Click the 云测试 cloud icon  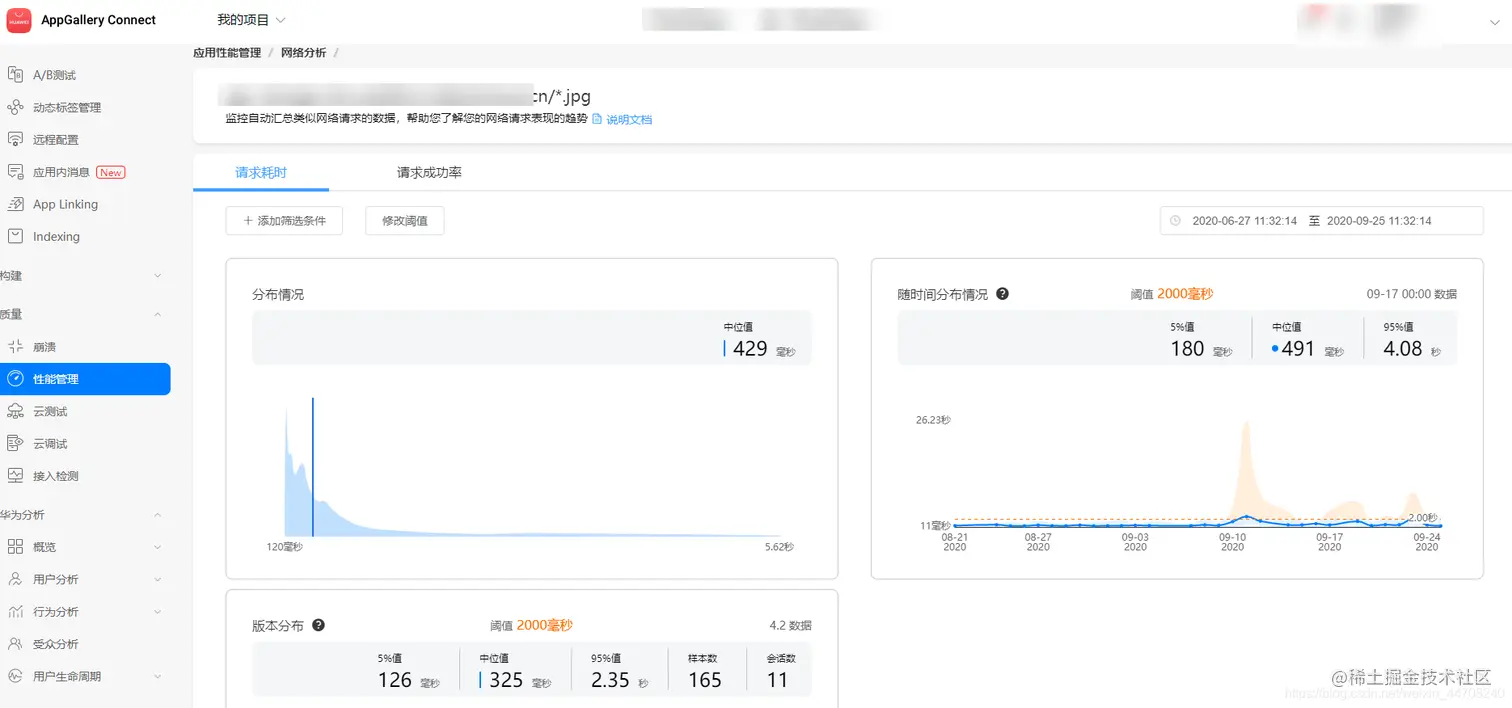point(15,411)
